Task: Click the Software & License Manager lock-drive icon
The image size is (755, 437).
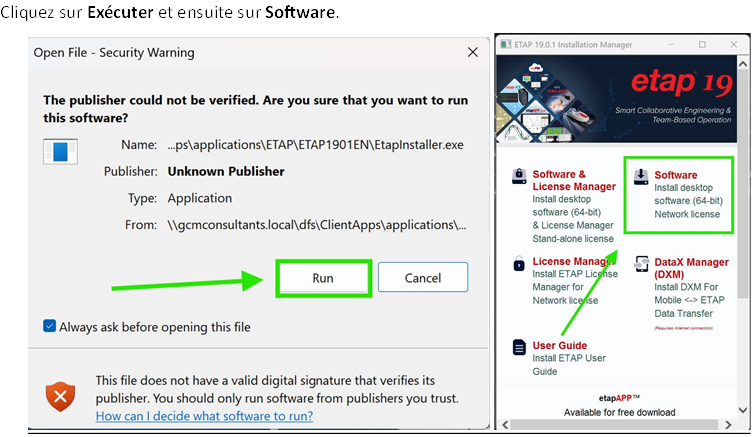Action: [x=519, y=176]
